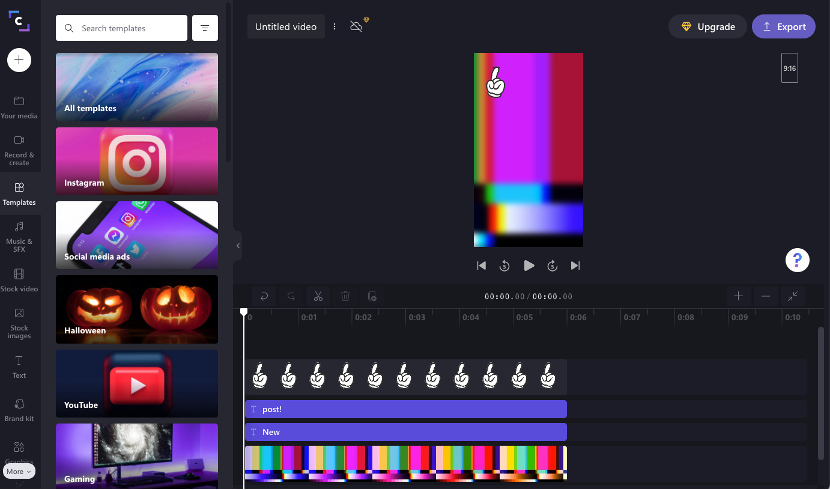Collapse the templates side panel
Viewport: 830px width, 490px height.
(238, 246)
